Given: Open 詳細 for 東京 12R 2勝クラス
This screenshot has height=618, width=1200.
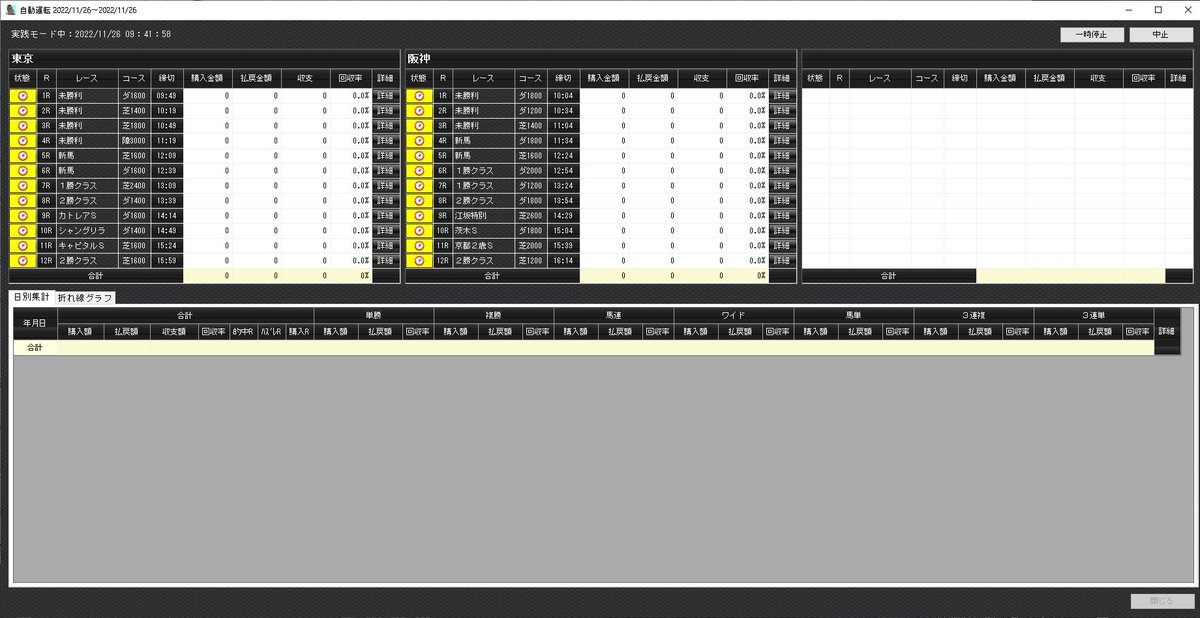Looking at the screenshot, I should [x=385, y=261].
